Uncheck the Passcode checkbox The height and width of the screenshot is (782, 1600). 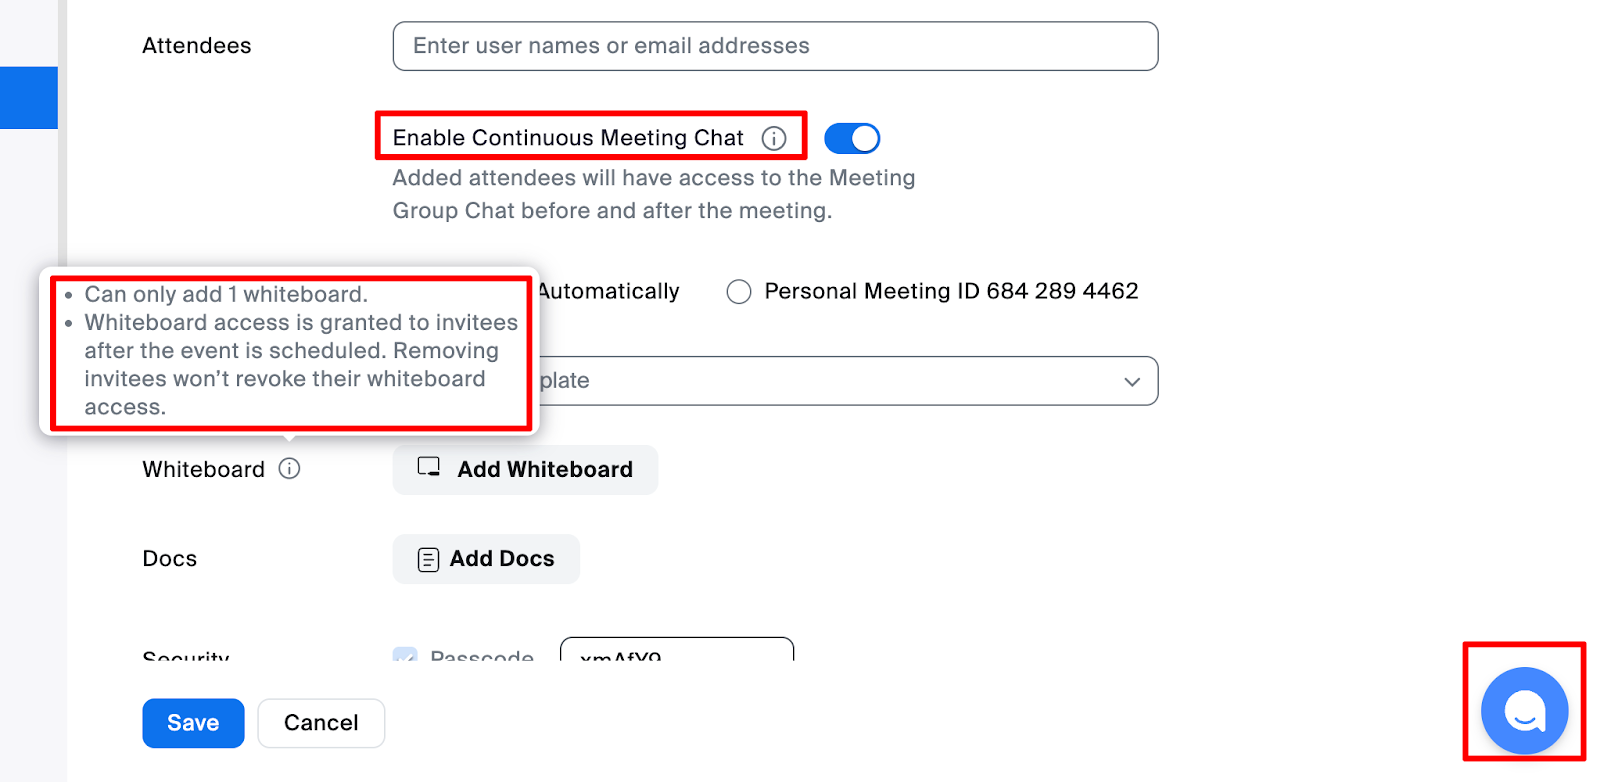click(x=404, y=657)
